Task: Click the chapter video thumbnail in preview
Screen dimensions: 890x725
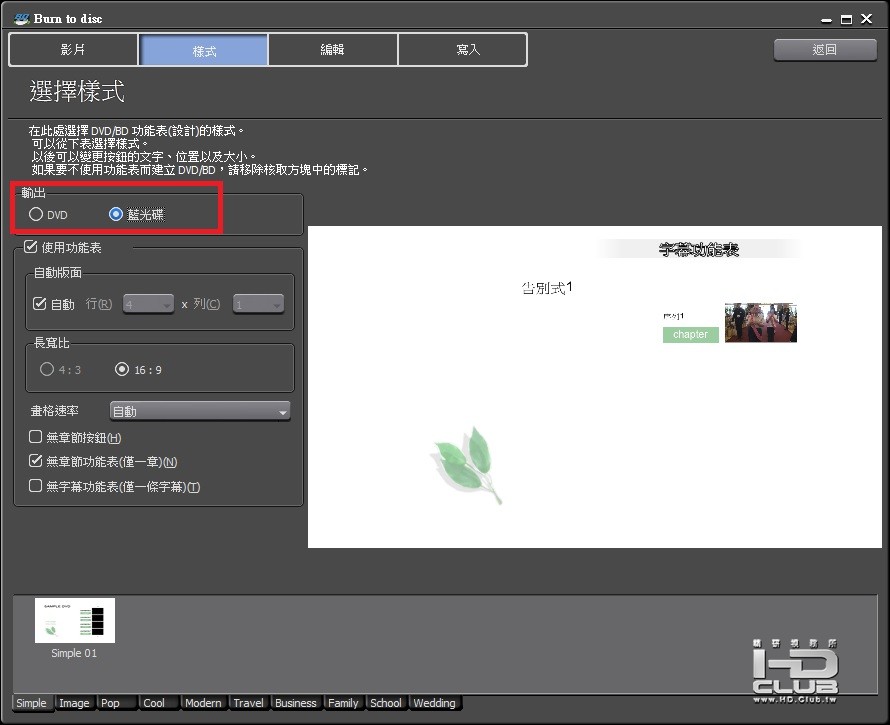Action: pos(761,322)
